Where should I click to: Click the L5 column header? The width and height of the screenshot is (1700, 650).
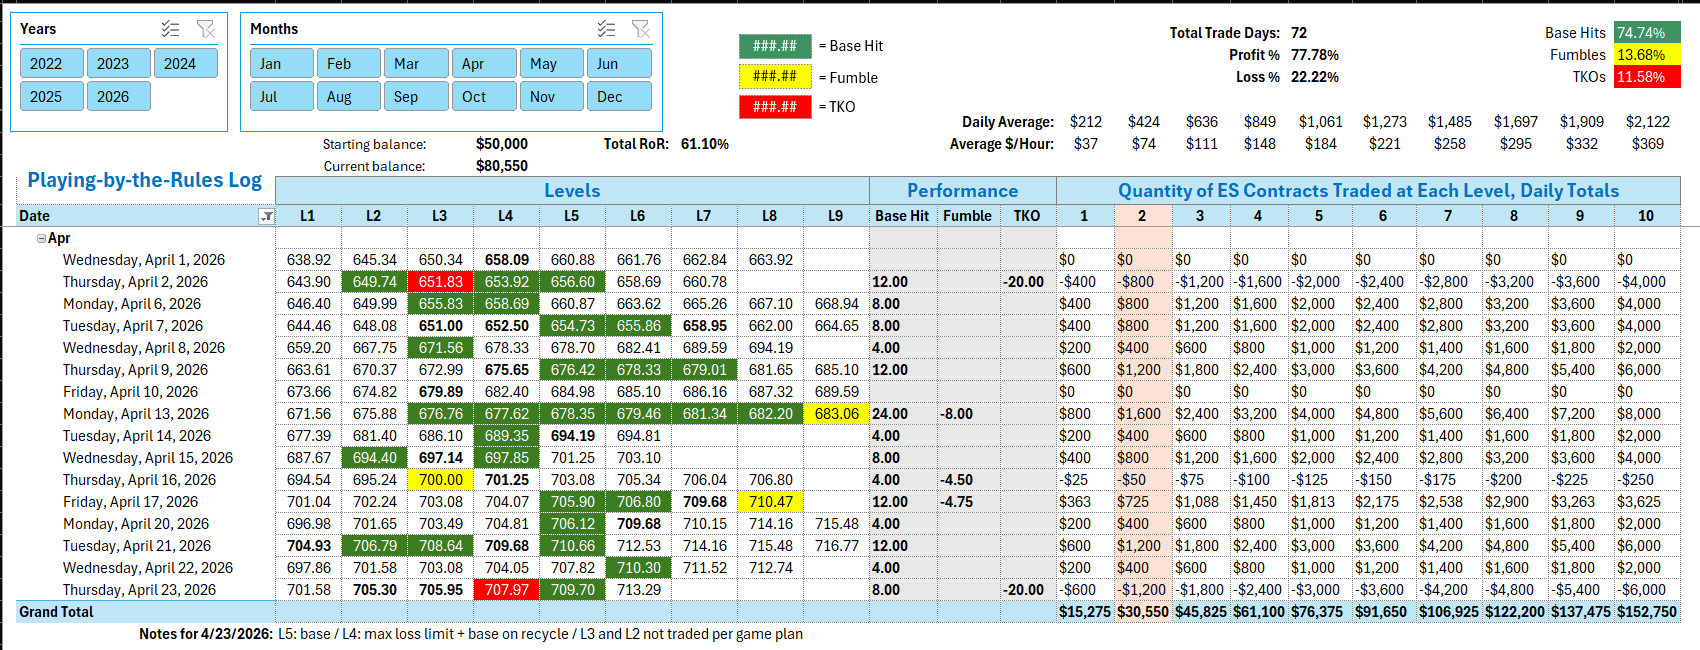572,216
